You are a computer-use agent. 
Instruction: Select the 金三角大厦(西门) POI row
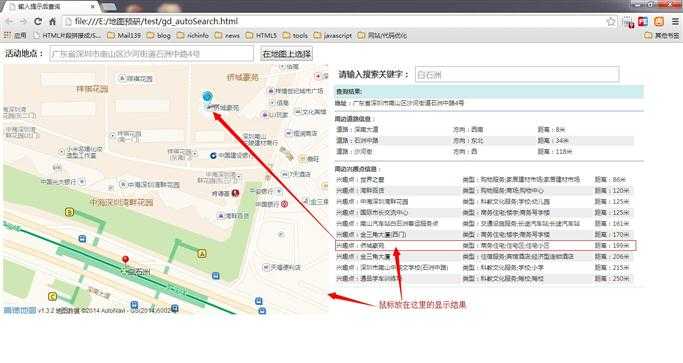tap(484, 234)
